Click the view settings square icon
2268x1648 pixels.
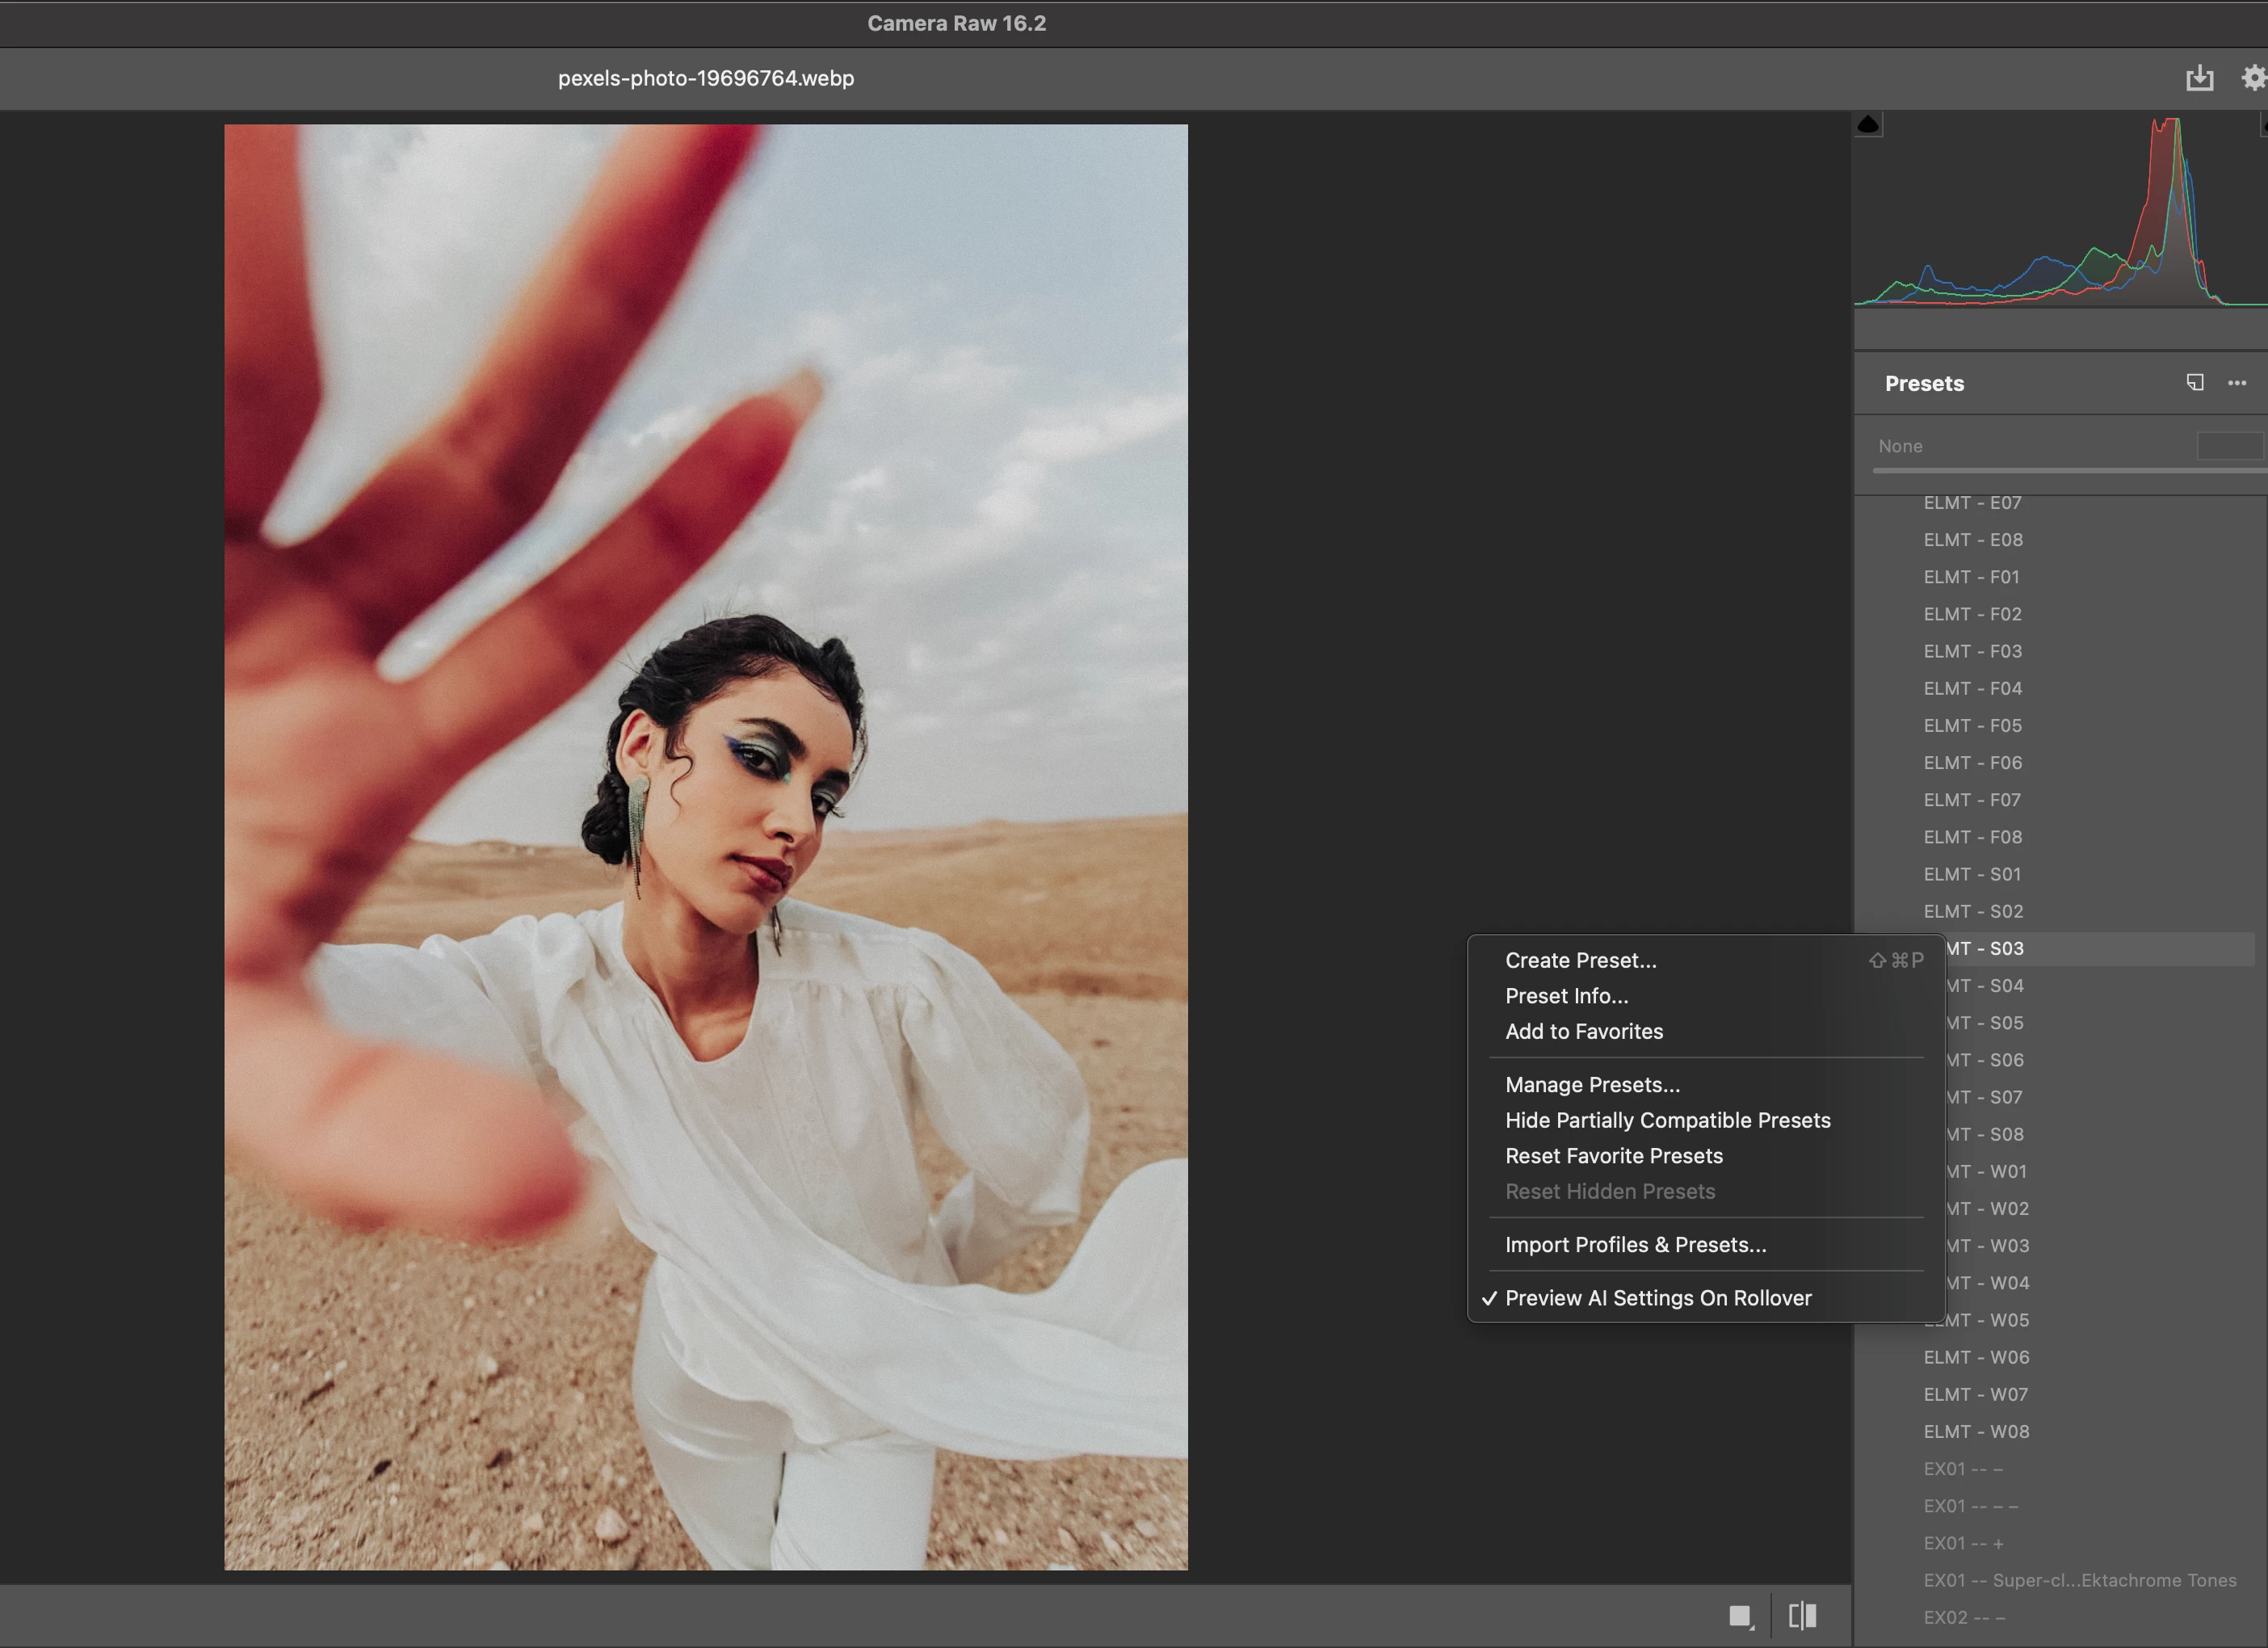[x=1740, y=1616]
